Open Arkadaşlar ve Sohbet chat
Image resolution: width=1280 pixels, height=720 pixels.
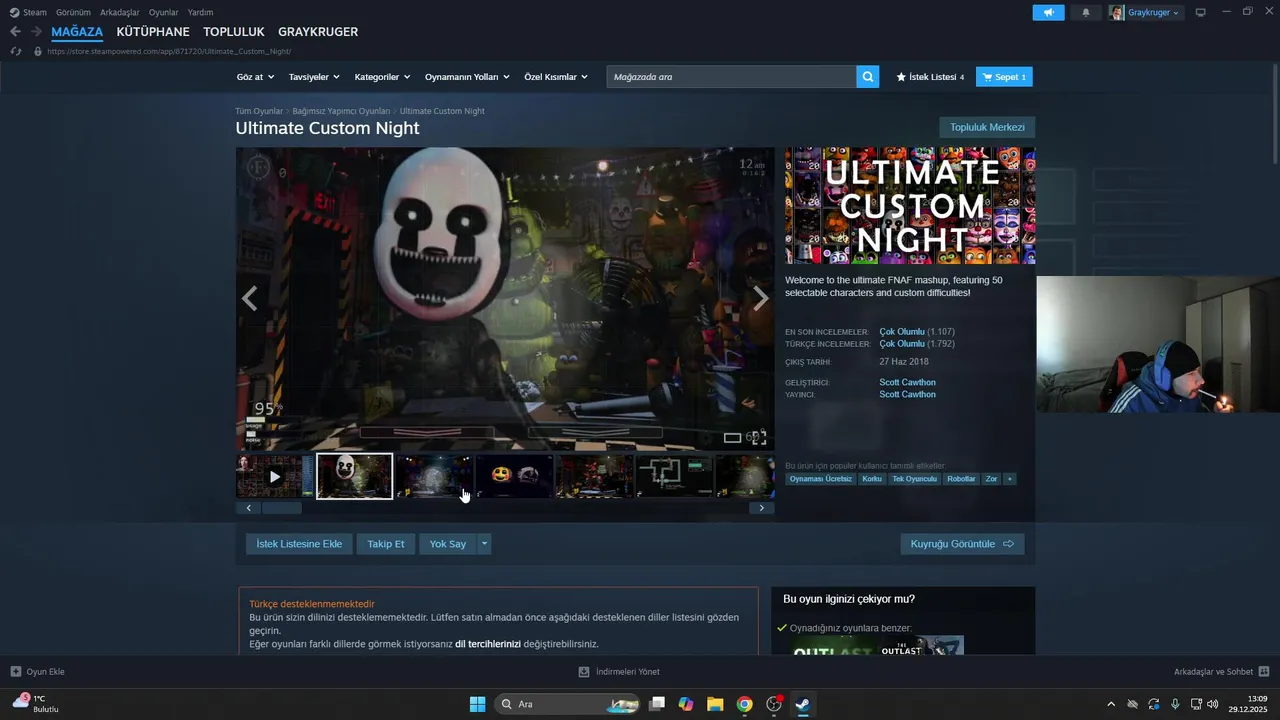coord(1222,672)
